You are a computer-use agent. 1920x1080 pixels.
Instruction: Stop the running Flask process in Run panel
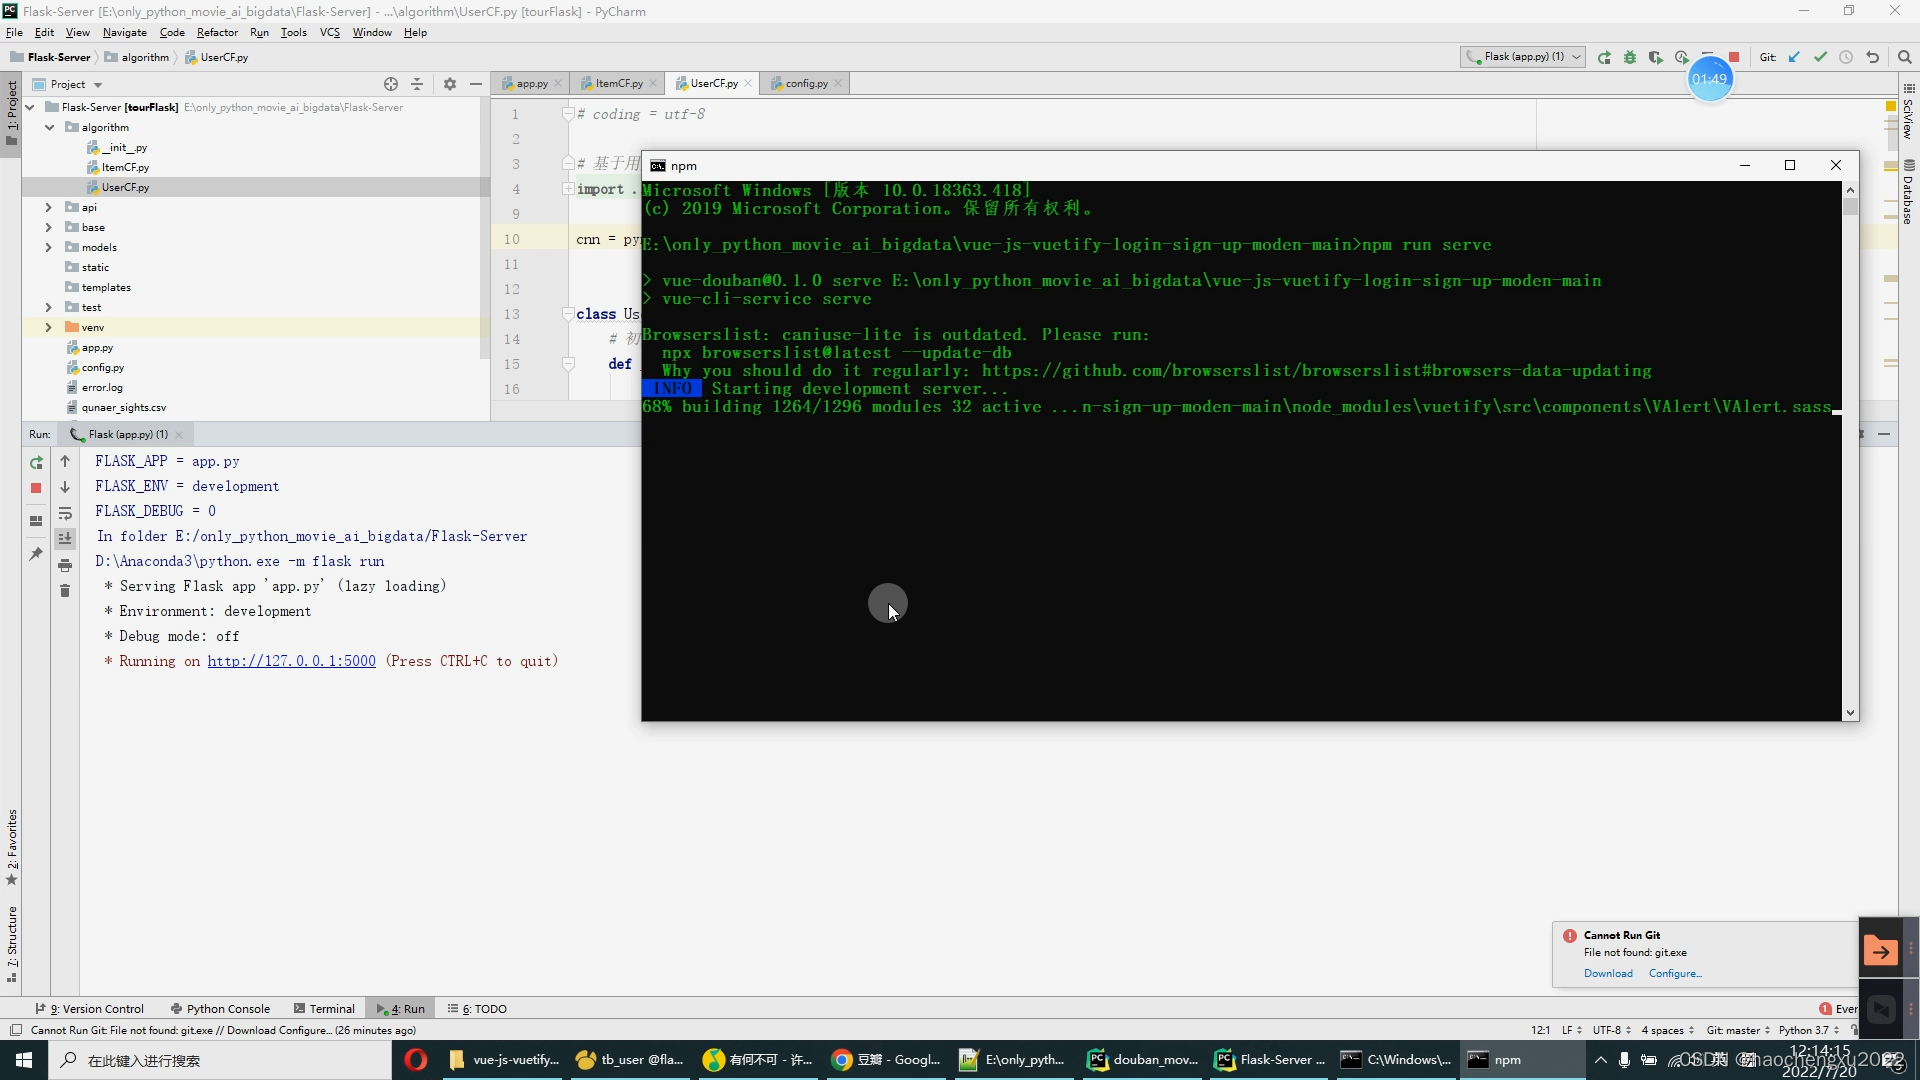click(x=36, y=488)
